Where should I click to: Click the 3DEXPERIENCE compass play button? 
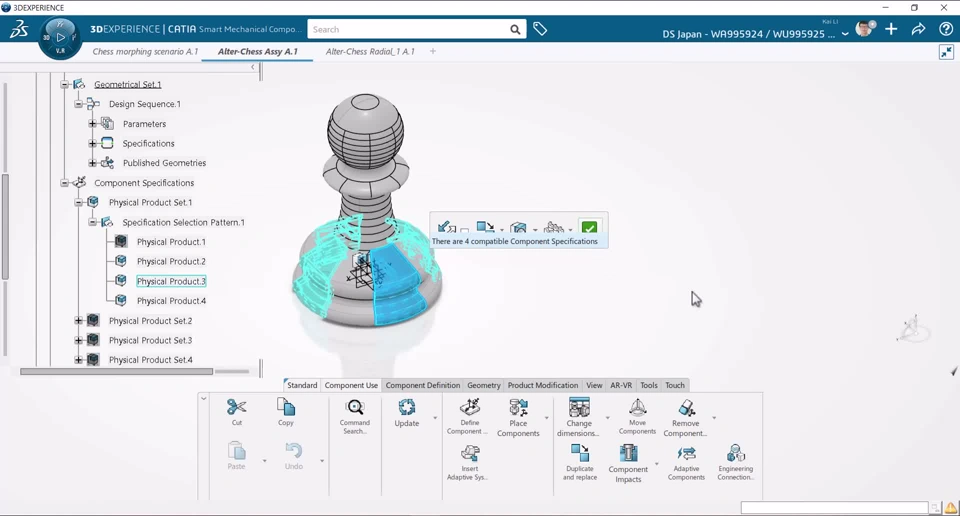(60, 37)
